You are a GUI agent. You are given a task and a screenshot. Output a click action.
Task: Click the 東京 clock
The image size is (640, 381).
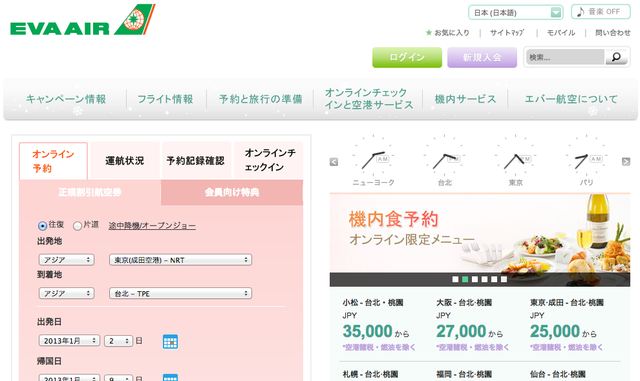coord(516,155)
